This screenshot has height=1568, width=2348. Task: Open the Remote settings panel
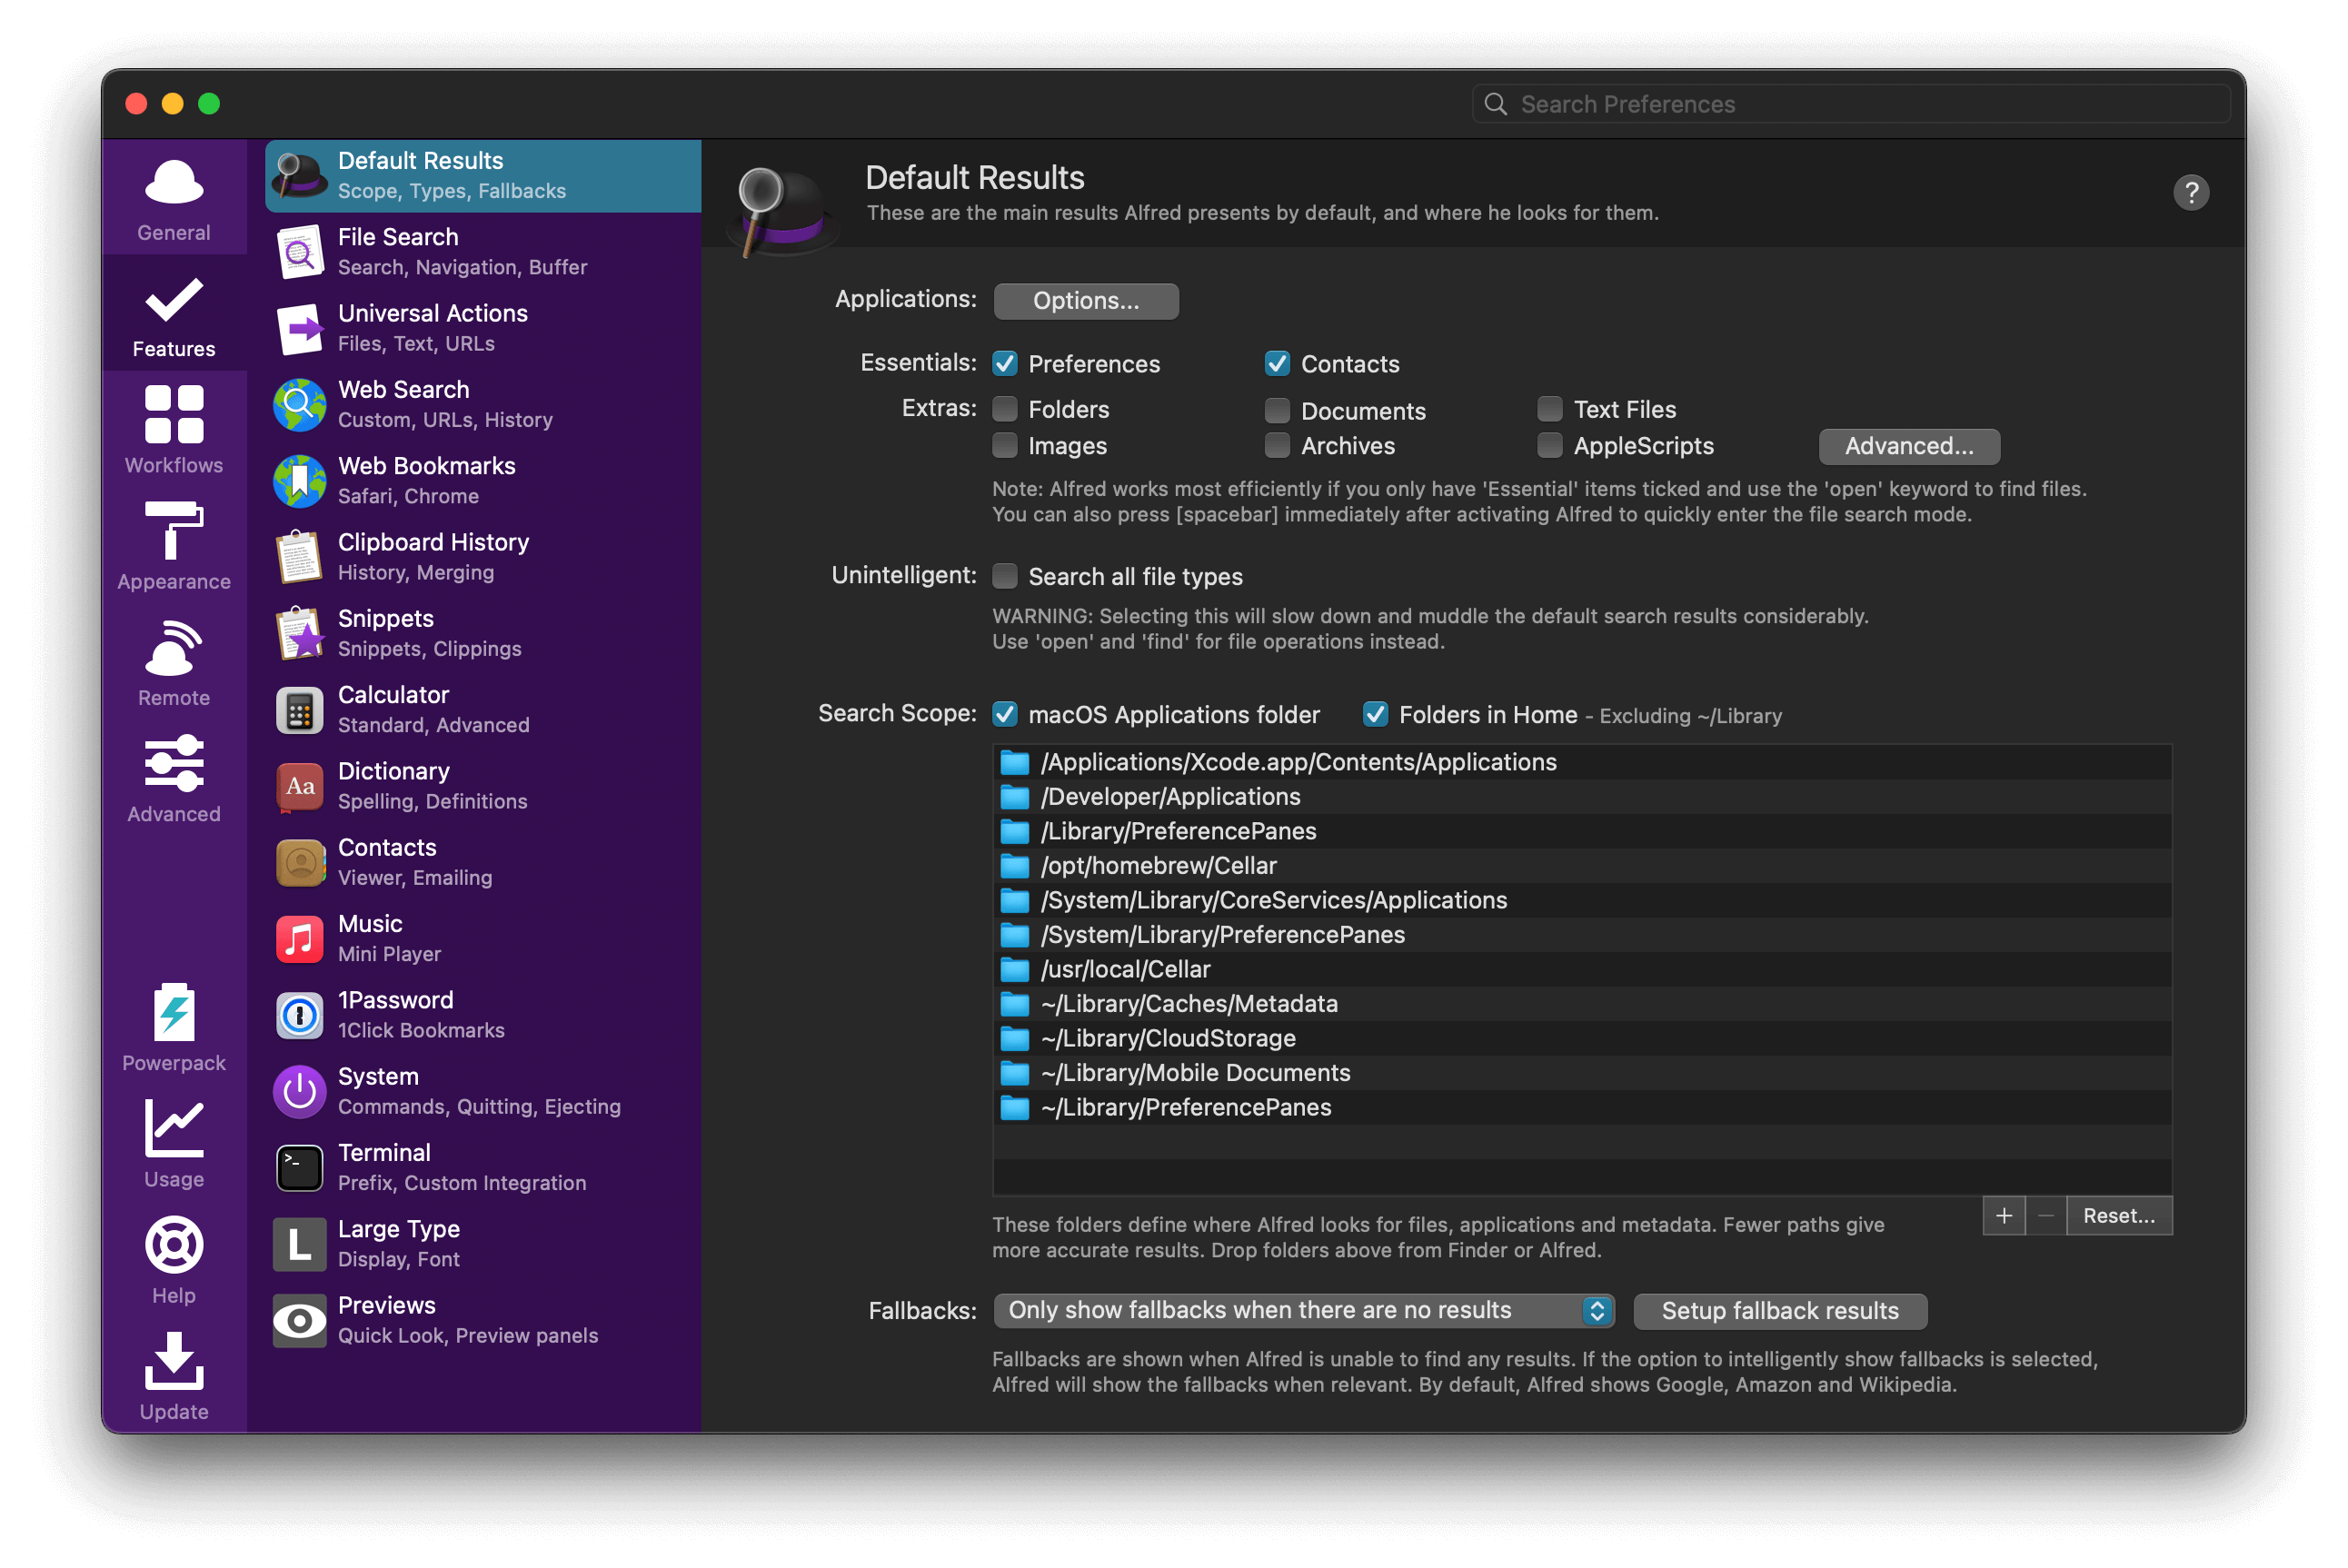174,662
